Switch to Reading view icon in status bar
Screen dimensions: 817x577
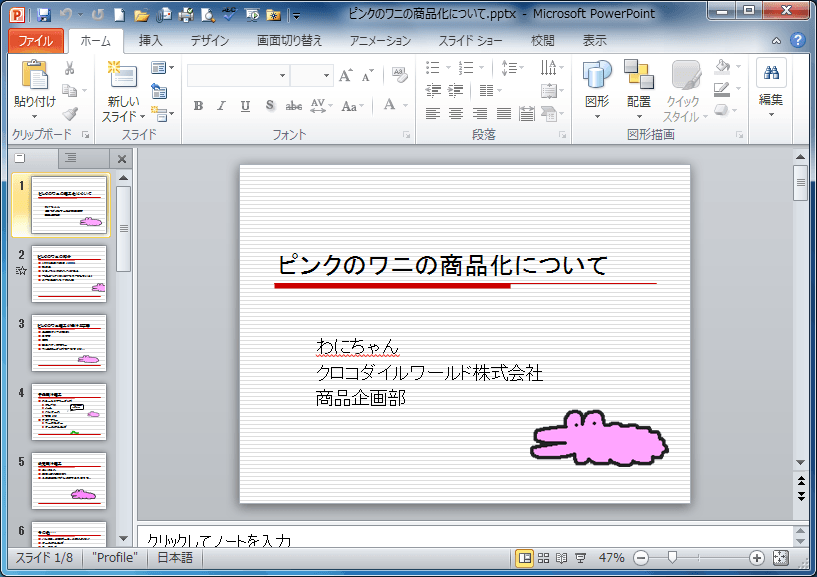pos(562,558)
